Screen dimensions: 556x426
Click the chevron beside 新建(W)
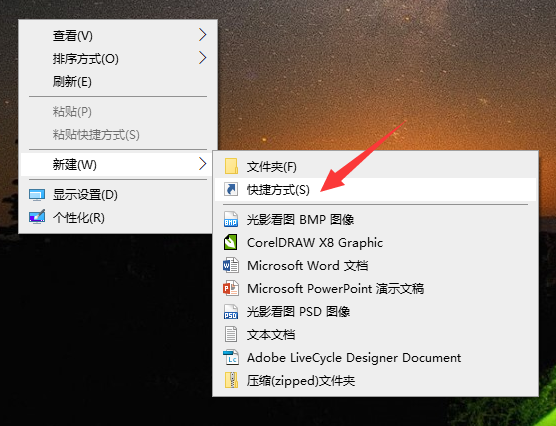202,164
